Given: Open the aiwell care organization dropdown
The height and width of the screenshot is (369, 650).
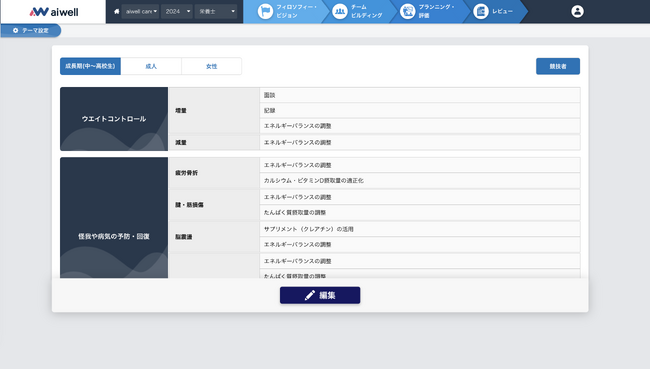Looking at the screenshot, I should click(x=141, y=12).
